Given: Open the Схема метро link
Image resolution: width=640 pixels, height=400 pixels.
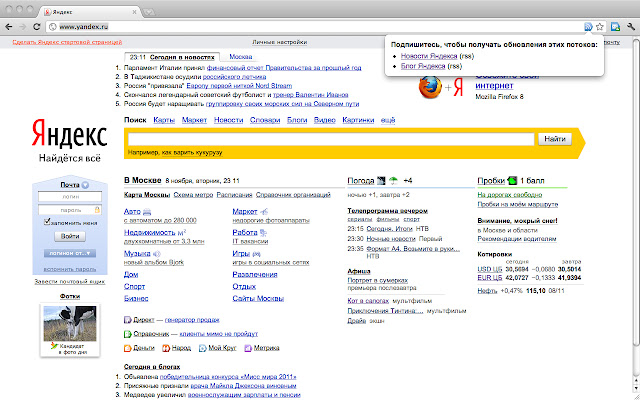Looking at the screenshot, I should [x=193, y=195].
